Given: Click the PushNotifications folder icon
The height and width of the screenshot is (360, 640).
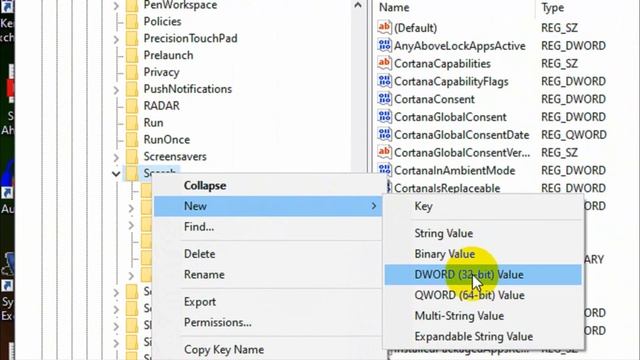Looking at the screenshot, I should 132,89.
